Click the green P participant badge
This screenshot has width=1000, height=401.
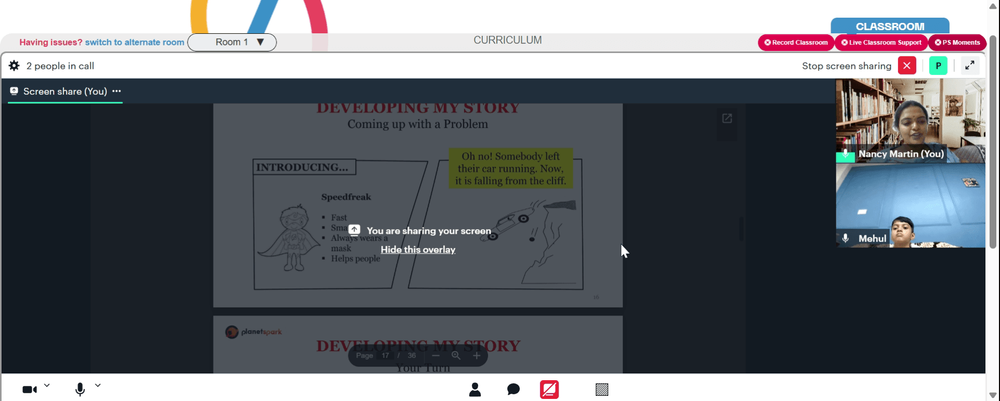[x=938, y=66]
